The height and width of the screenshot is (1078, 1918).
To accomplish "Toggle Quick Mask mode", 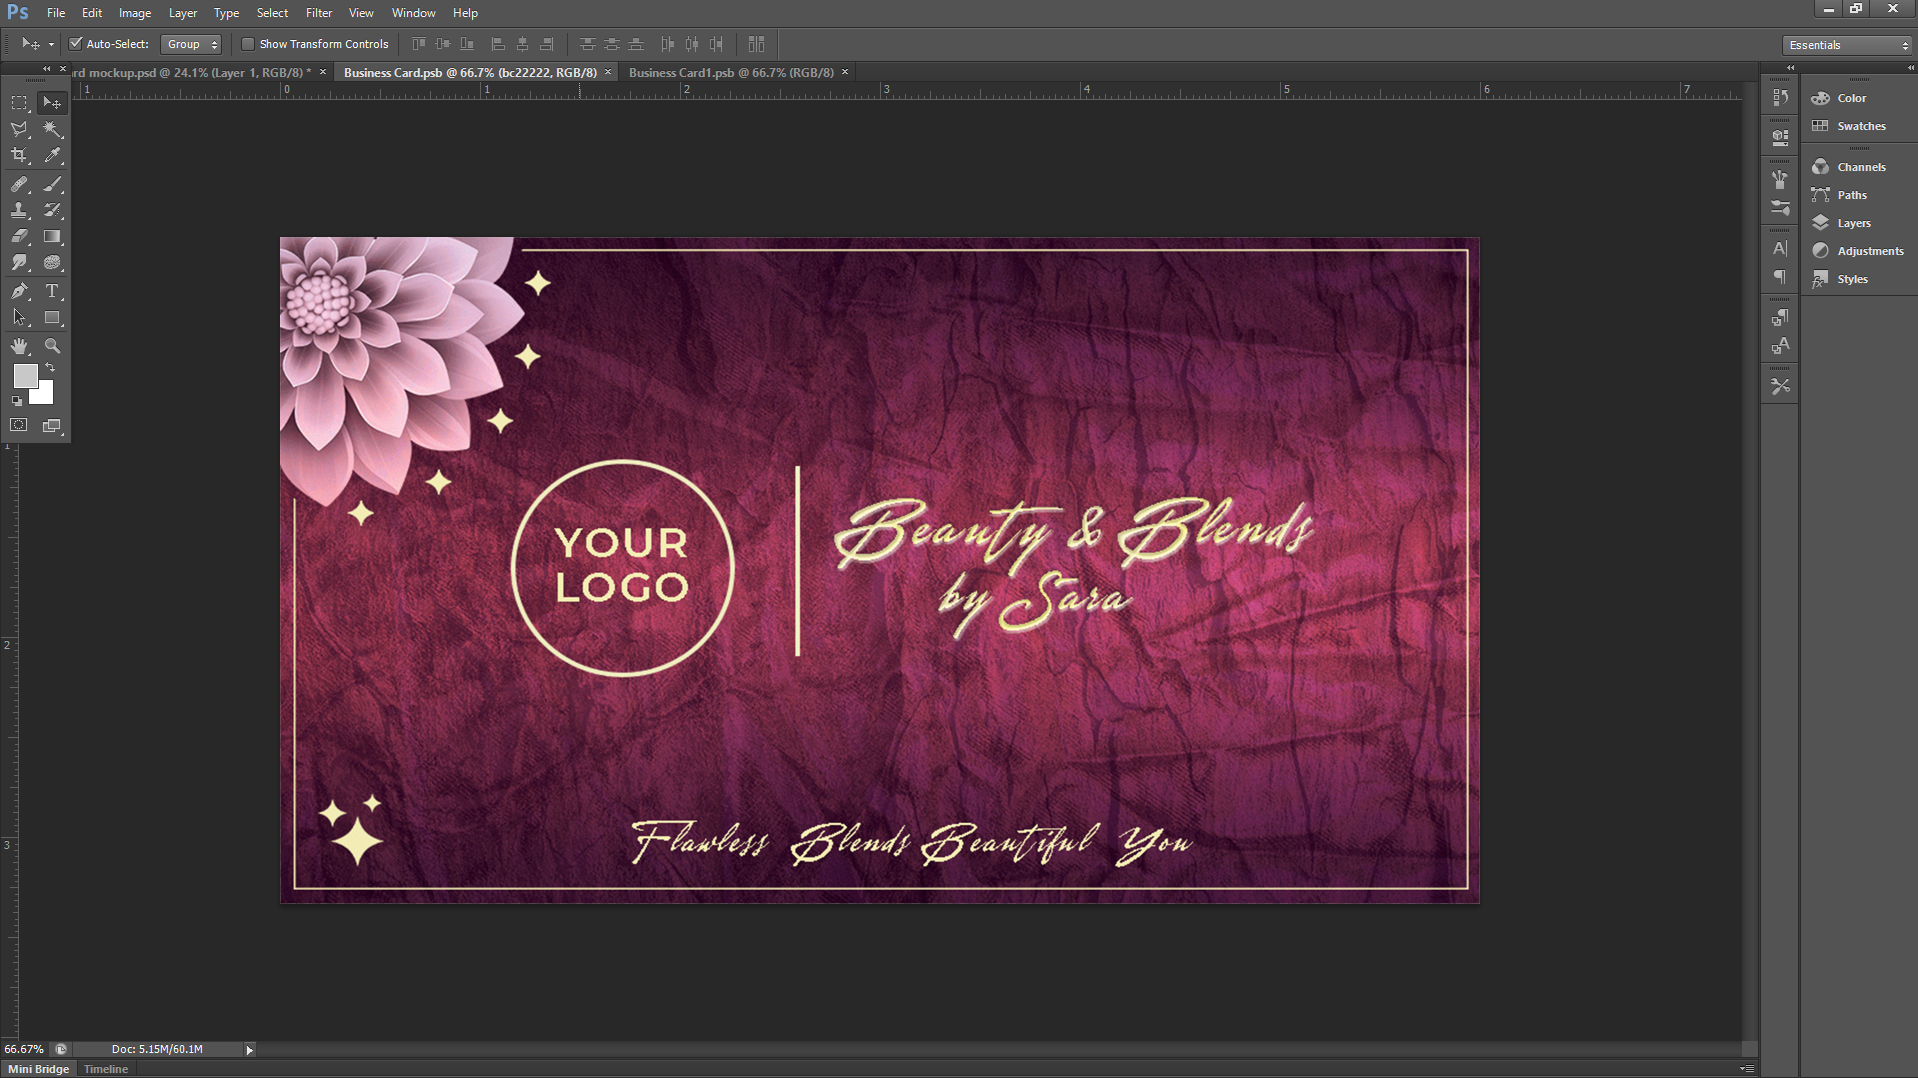I will tap(19, 425).
